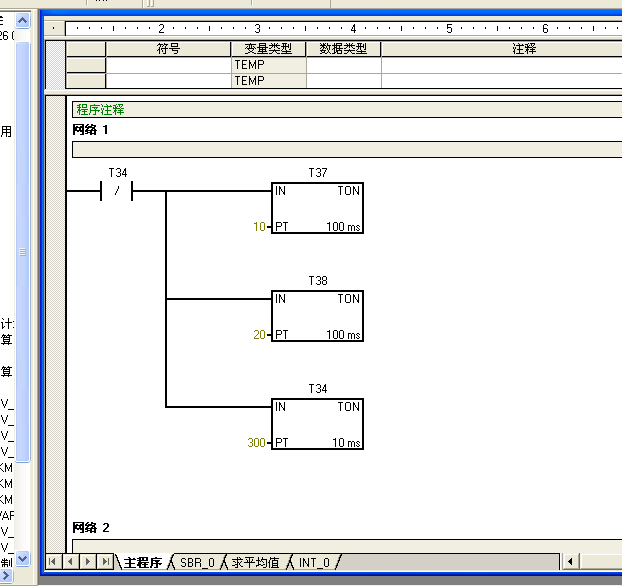Click the T34 label above the bottom timer

pos(318,388)
